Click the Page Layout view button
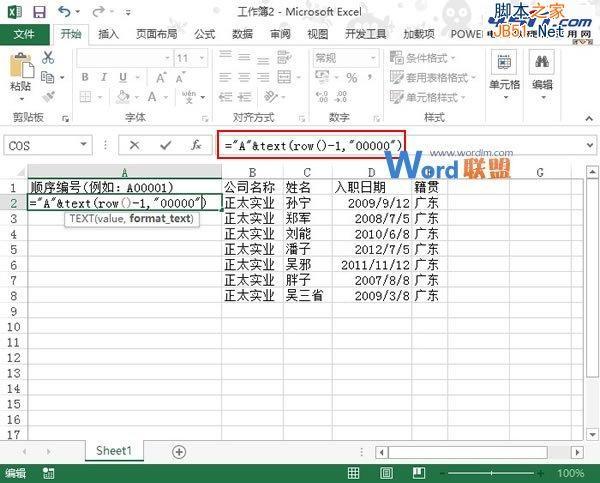The height and width of the screenshot is (483, 600). coord(386,473)
